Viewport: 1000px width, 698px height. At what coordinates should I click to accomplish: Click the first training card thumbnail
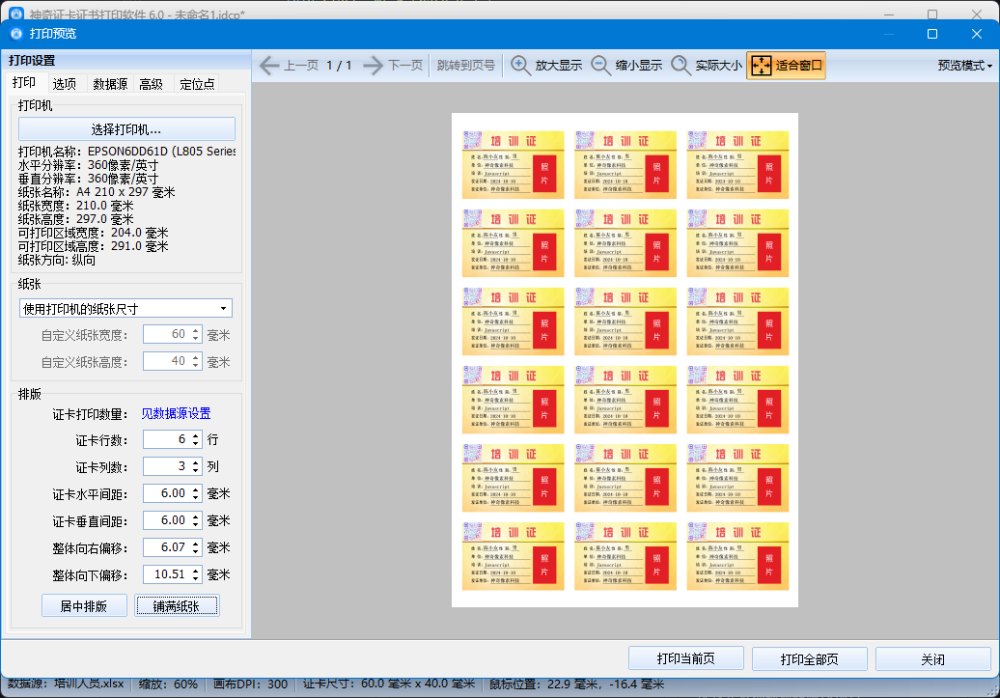pos(513,164)
